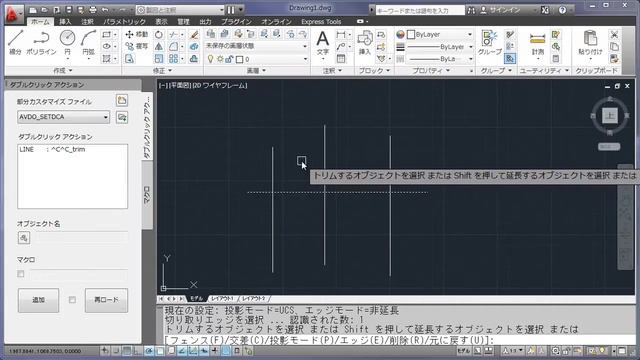Expand the 画層 panel
640x360 pixels.
pos(256,71)
